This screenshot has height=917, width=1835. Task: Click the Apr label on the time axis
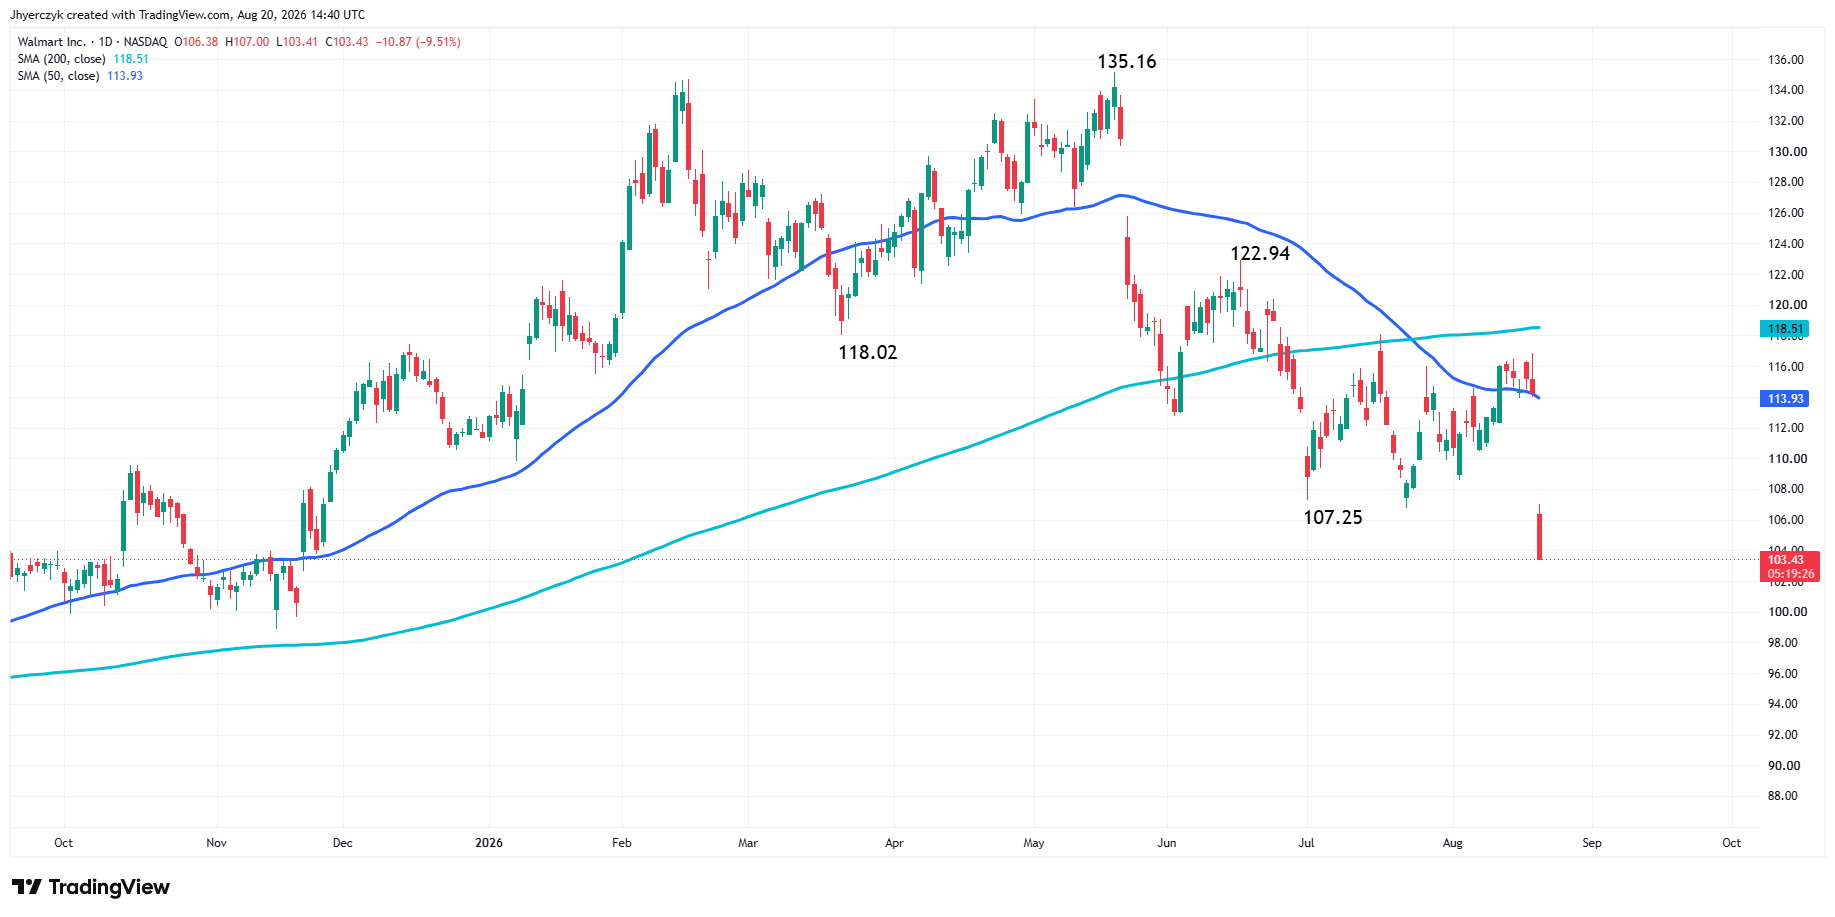[x=894, y=843]
